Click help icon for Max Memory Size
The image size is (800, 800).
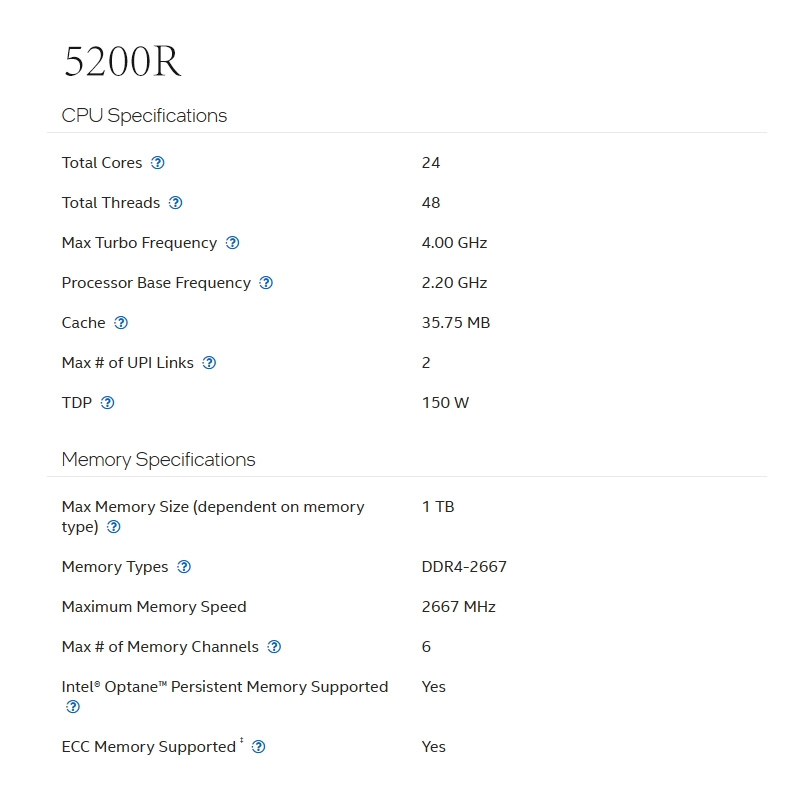(x=114, y=527)
